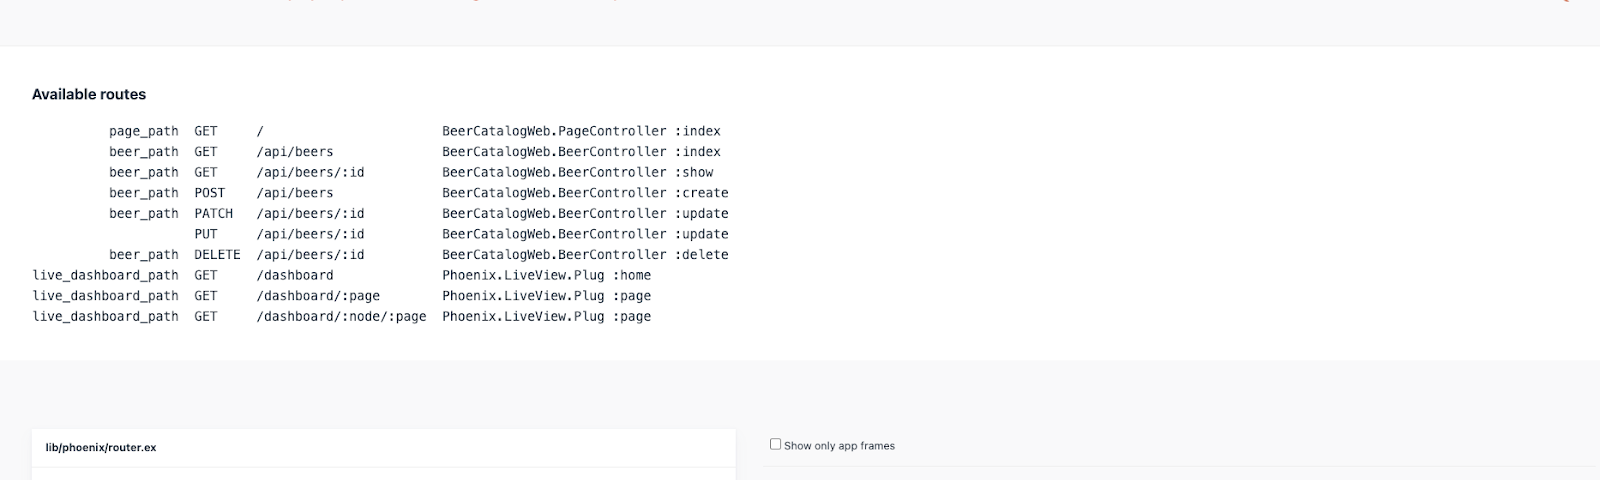1600x480 pixels.
Task: Click the Available routes heading
Action: 89,94
